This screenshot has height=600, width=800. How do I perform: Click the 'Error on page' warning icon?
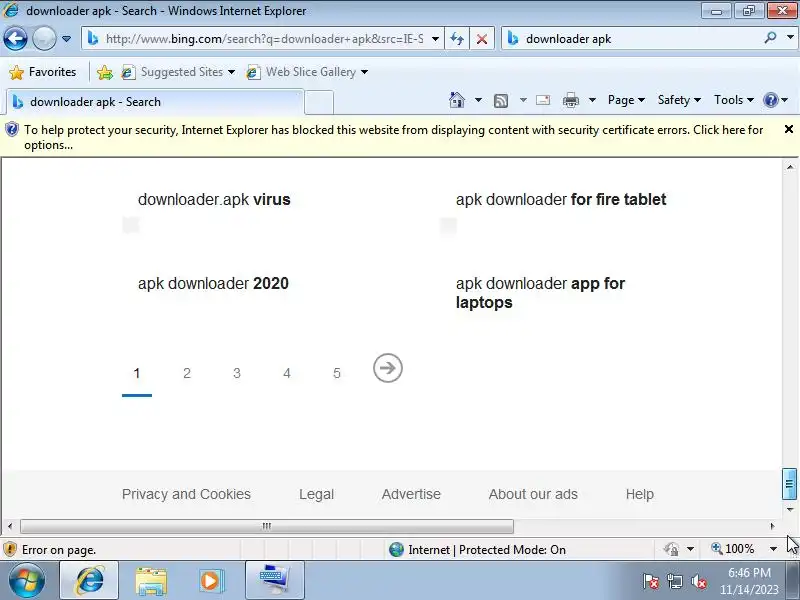10,549
